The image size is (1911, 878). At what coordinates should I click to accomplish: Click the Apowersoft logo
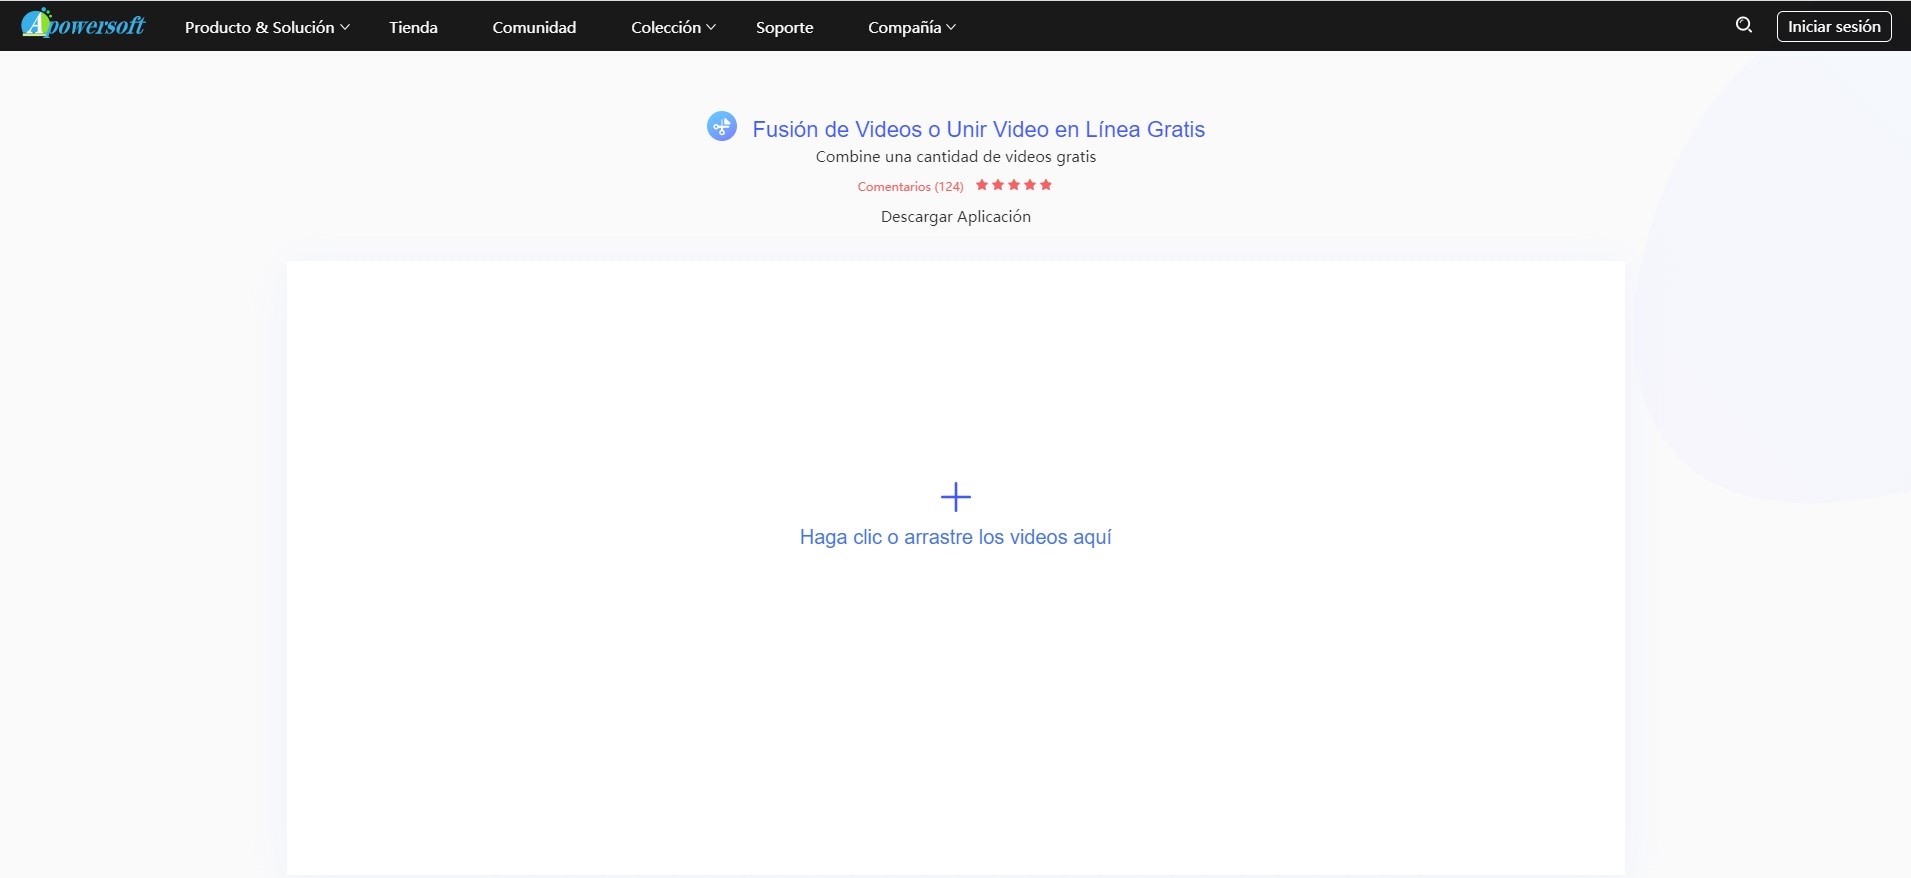click(x=83, y=24)
